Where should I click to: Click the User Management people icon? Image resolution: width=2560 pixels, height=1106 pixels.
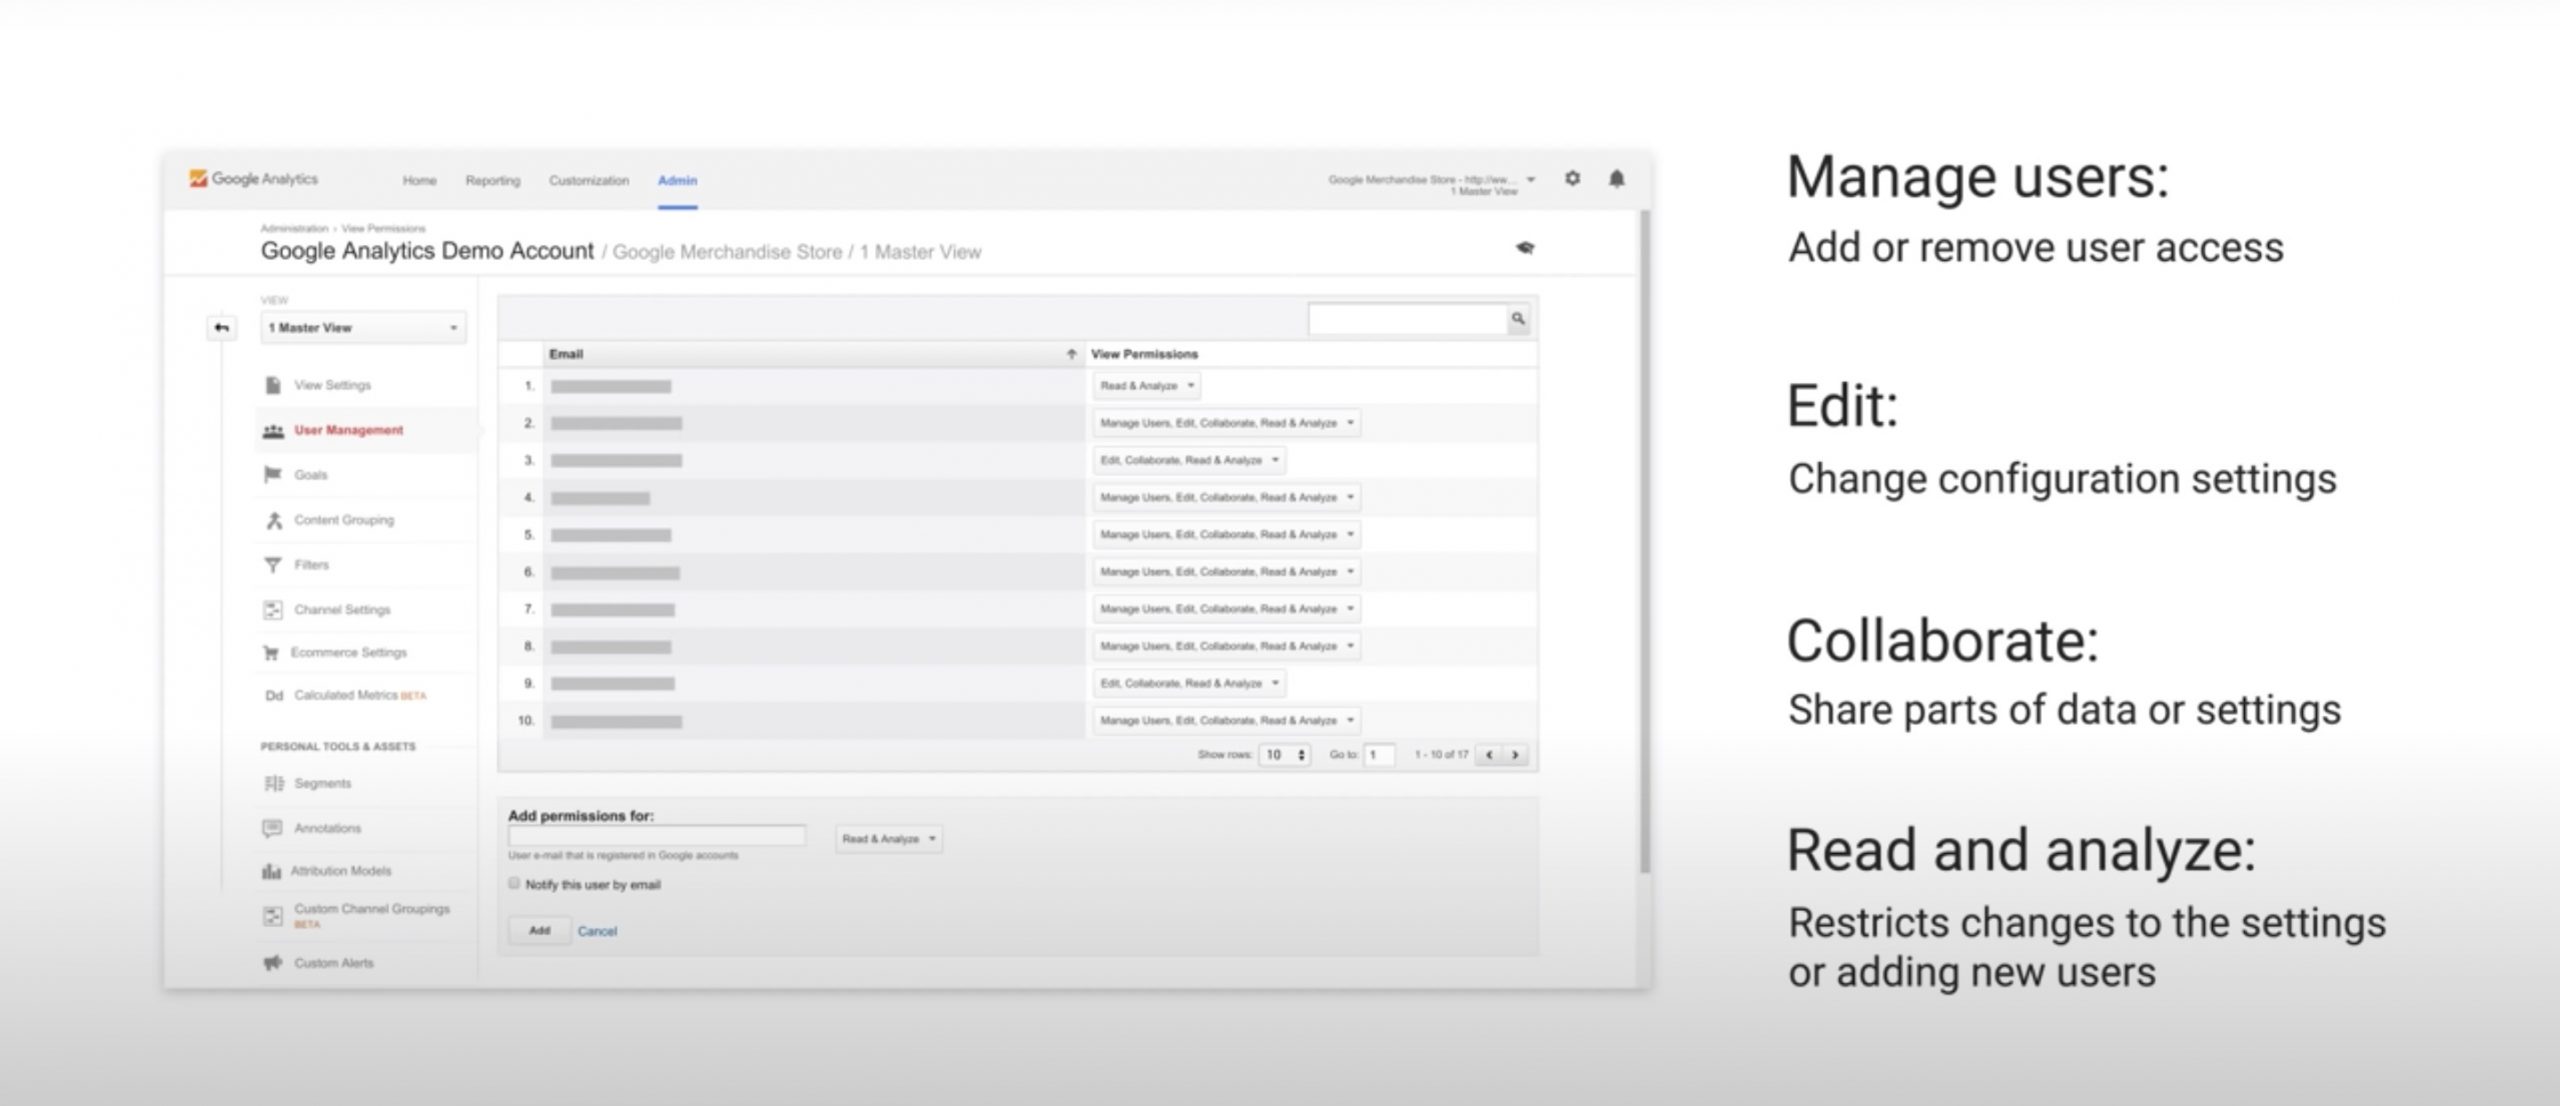click(273, 431)
